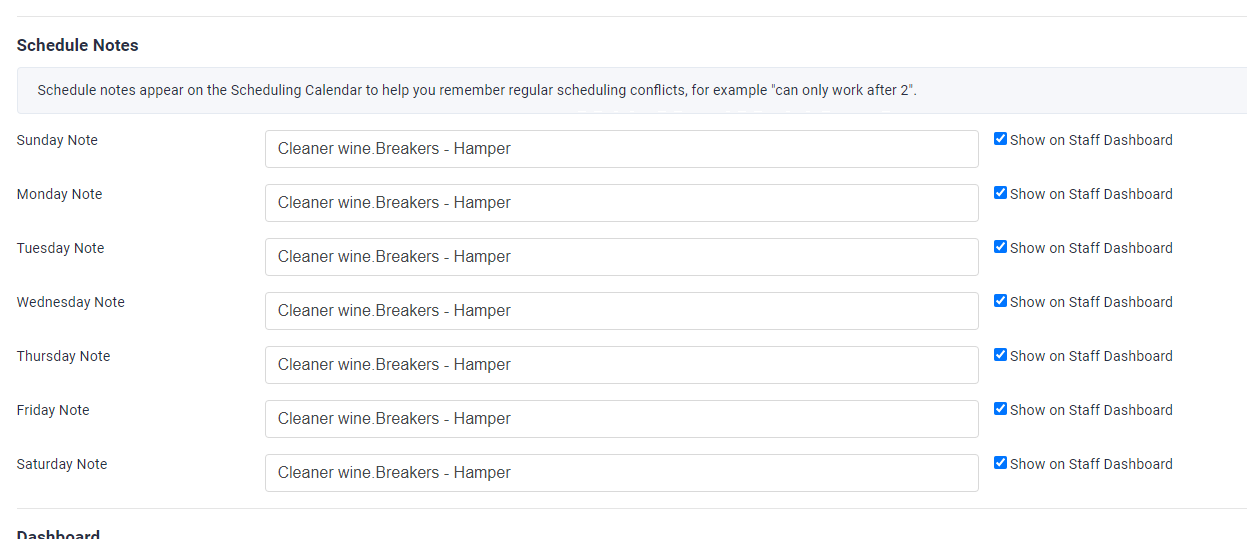Toggle Monday's Show on Staff Dashboard checkbox
1247x539 pixels.
tap(1000, 193)
